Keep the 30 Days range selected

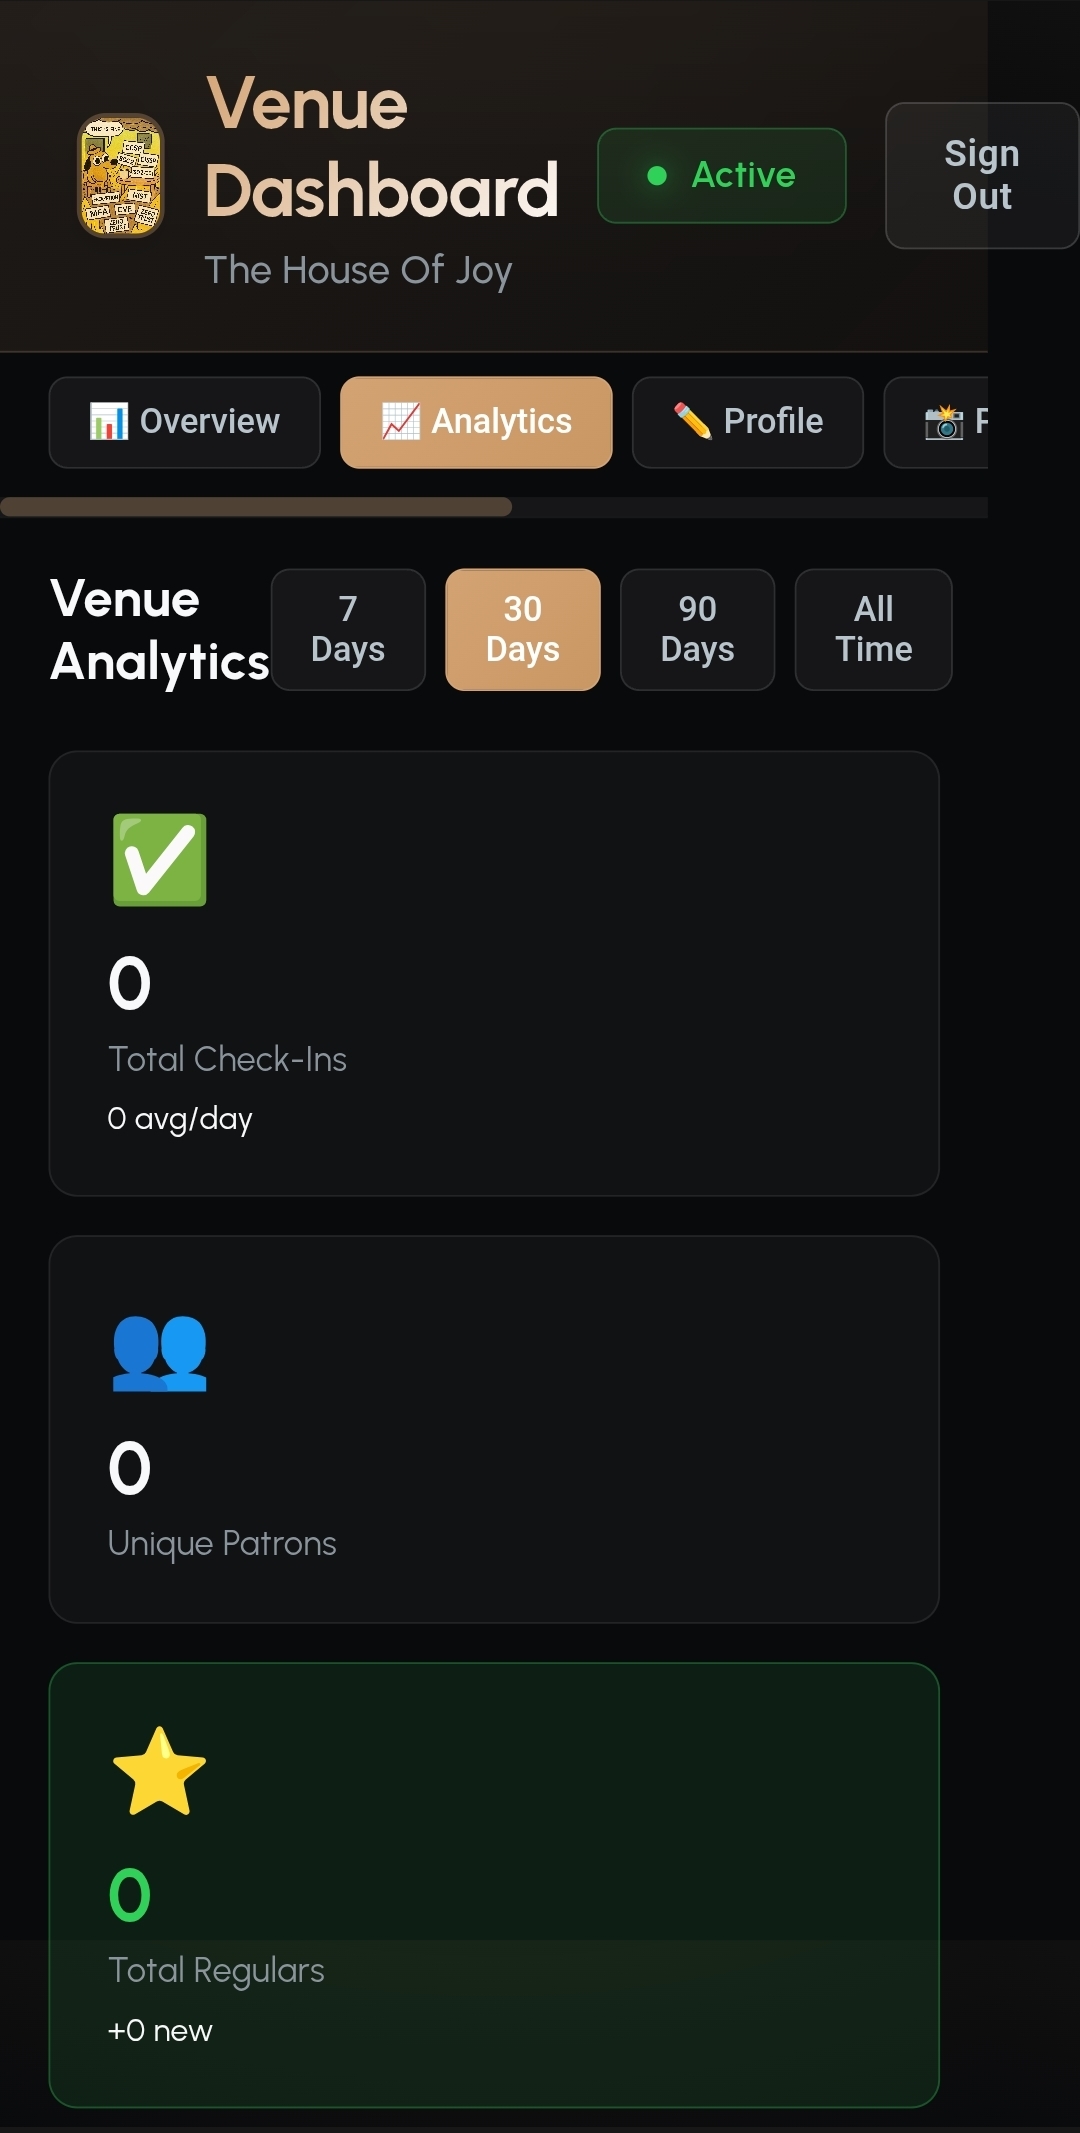click(x=522, y=629)
